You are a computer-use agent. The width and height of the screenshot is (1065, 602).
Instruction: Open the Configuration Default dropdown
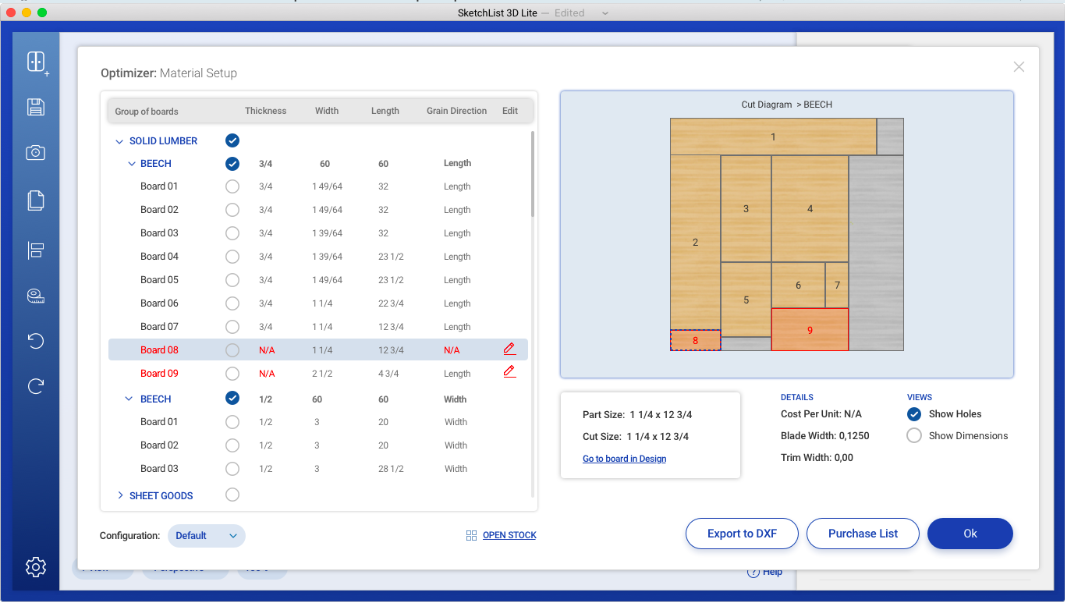(x=206, y=535)
